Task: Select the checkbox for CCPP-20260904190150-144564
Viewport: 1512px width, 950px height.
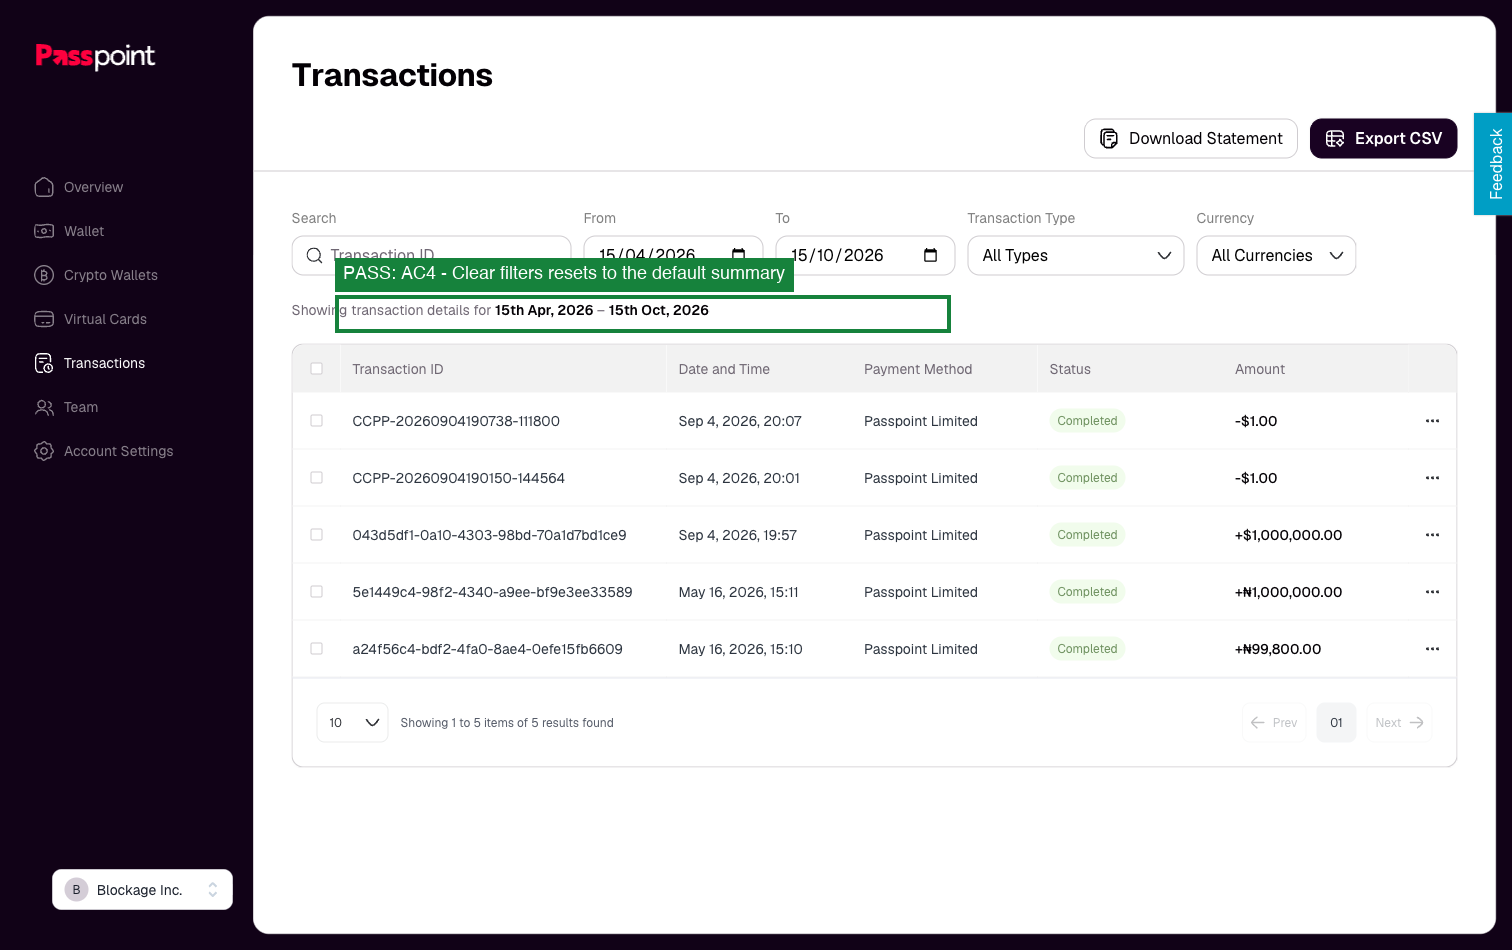Action: (x=317, y=478)
